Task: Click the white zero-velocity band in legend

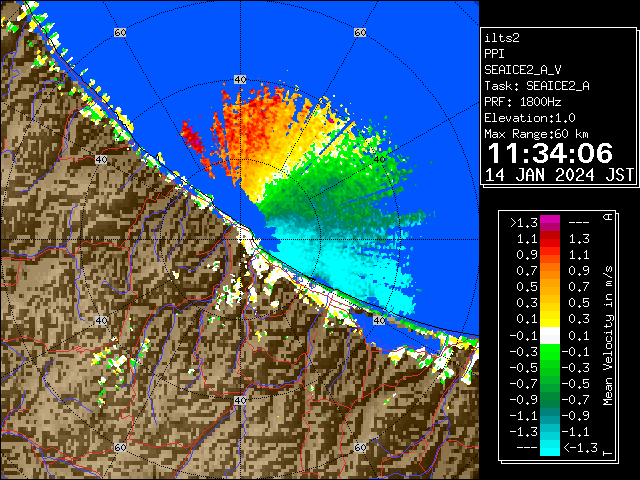Action: coord(550,336)
